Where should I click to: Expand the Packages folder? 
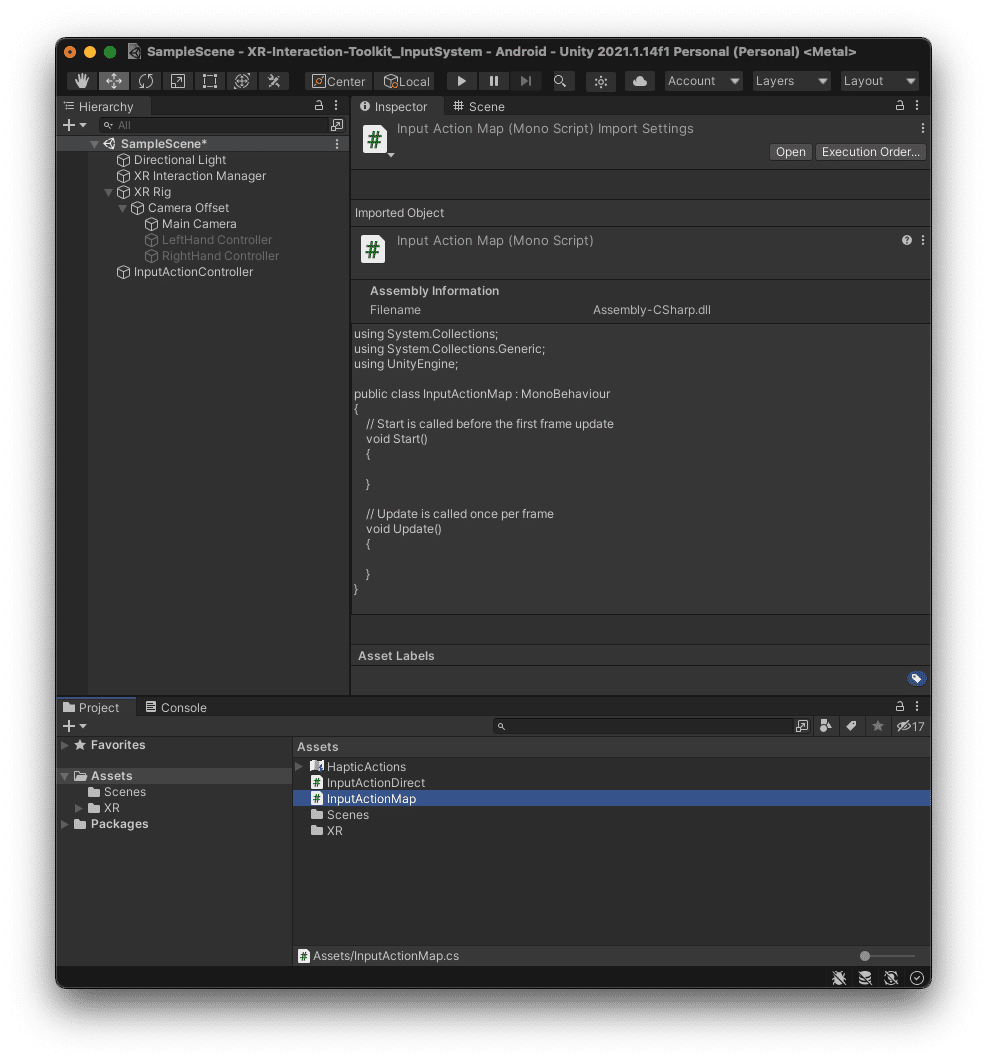65,824
